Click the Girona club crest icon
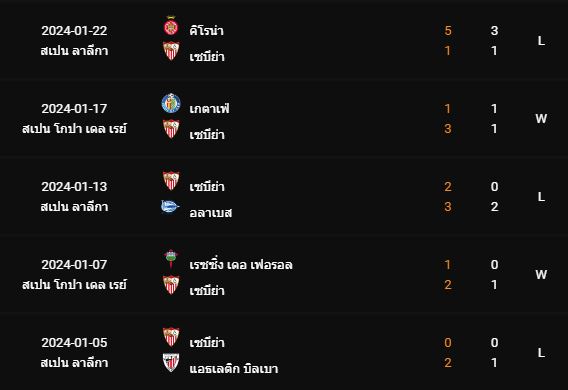 (x=171, y=26)
